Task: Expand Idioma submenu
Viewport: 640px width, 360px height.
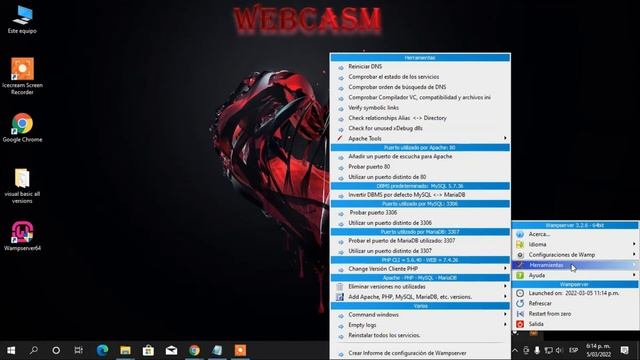Action: (634, 244)
